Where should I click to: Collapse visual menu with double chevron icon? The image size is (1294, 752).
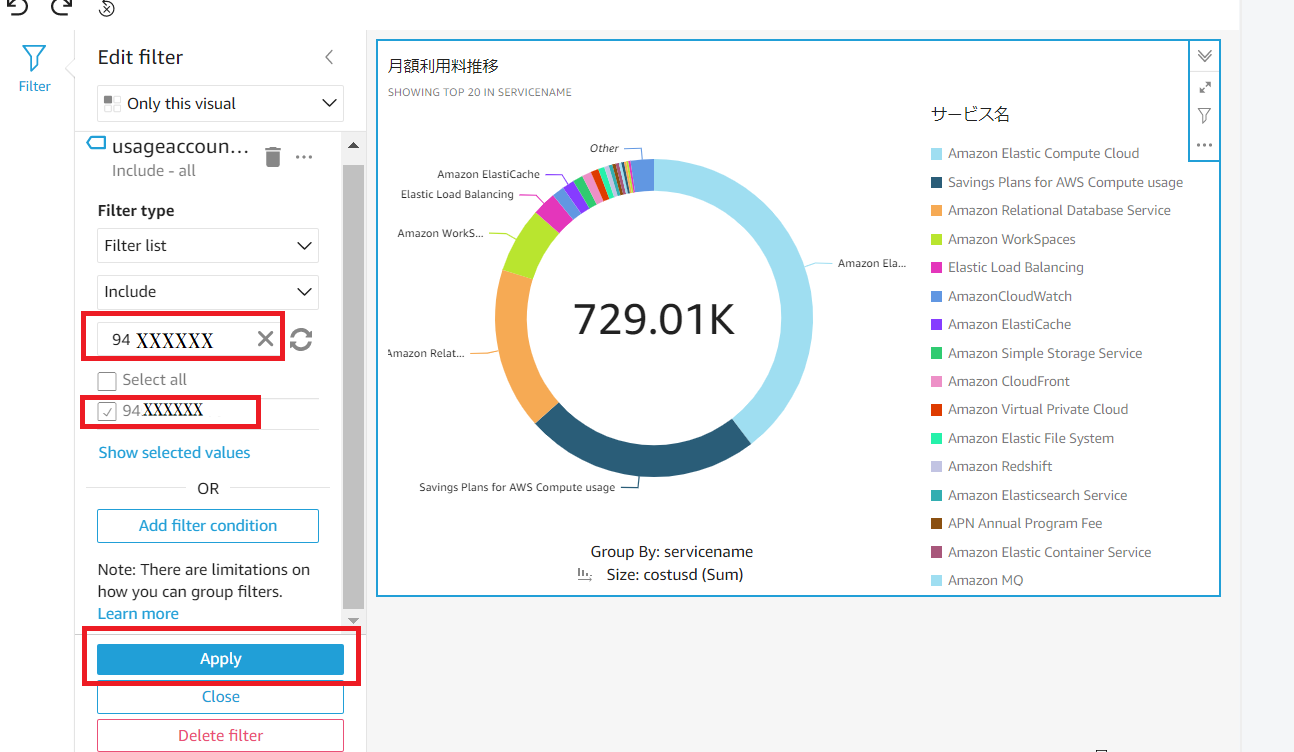point(1204,57)
